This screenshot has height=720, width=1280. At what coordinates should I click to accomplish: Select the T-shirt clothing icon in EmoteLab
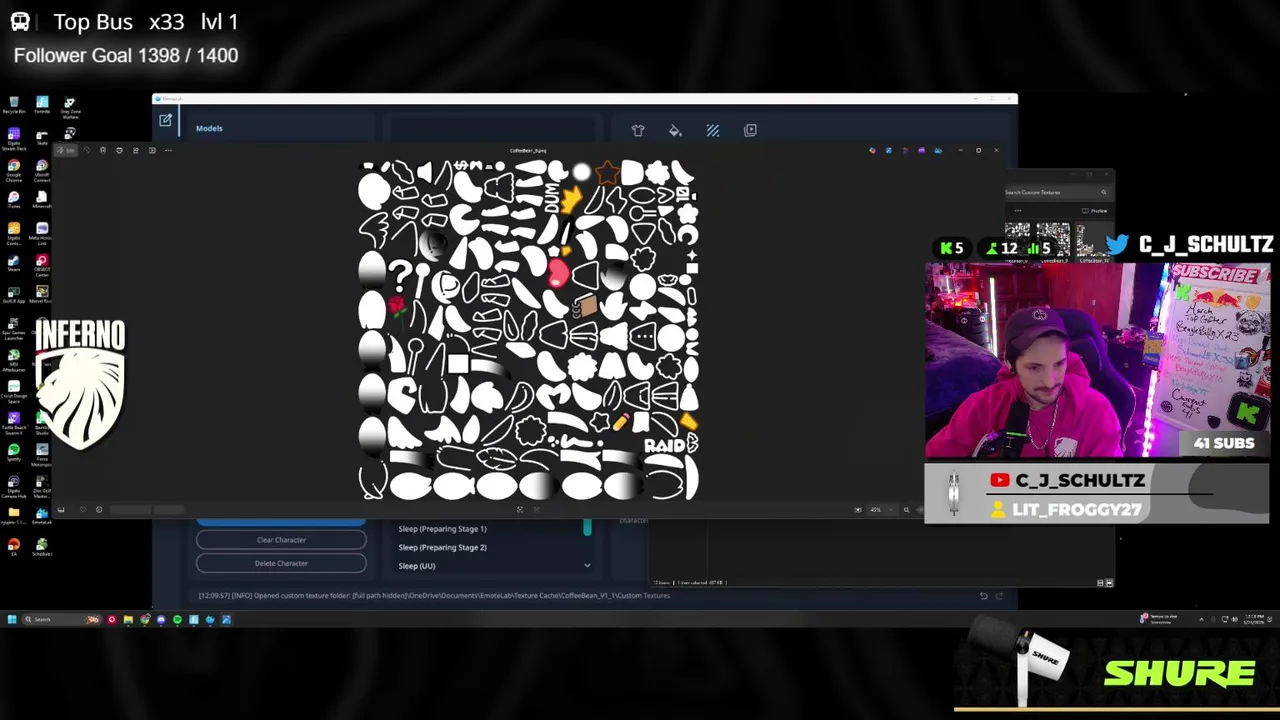pos(638,130)
